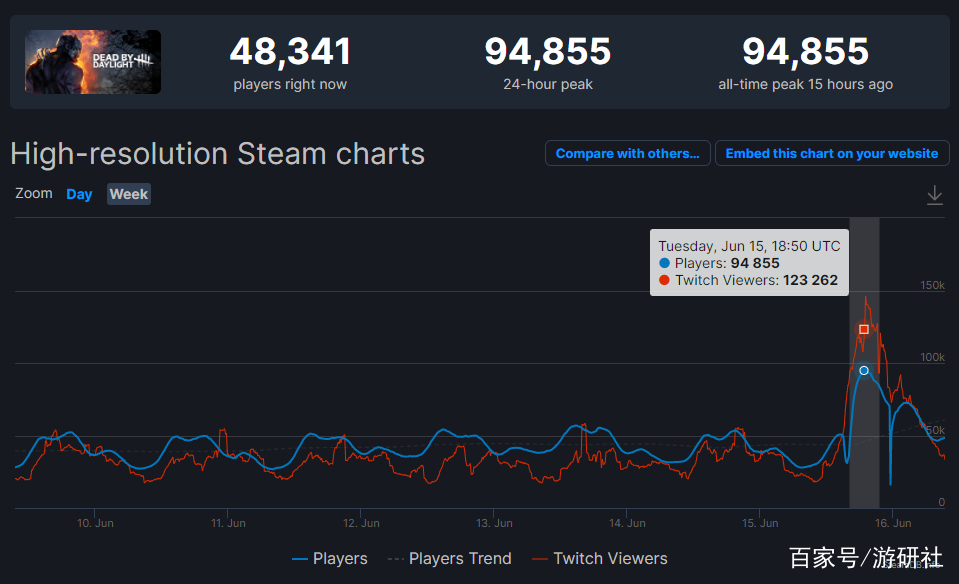This screenshot has height=584, width=959.
Task: Click the High-resolution Steam charts heading
Action: (218, 153)
